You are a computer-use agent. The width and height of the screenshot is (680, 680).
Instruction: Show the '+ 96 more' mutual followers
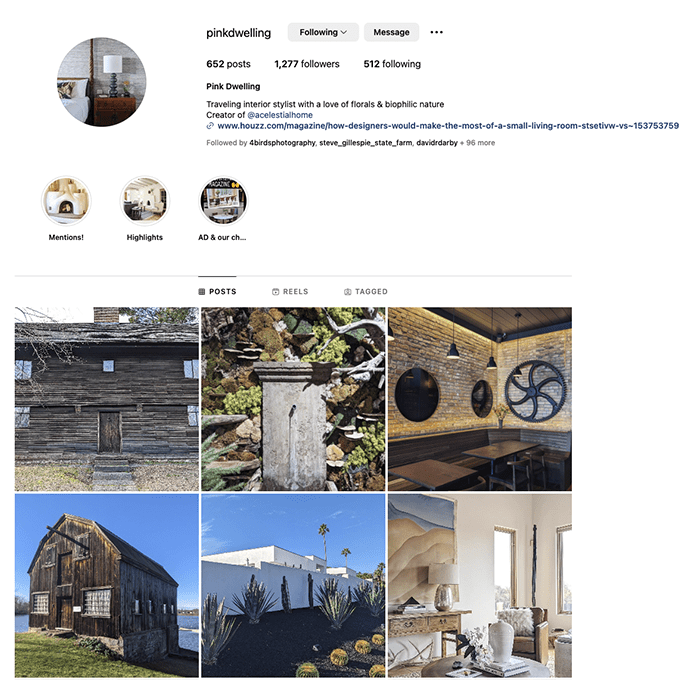(x=477, y=143)
